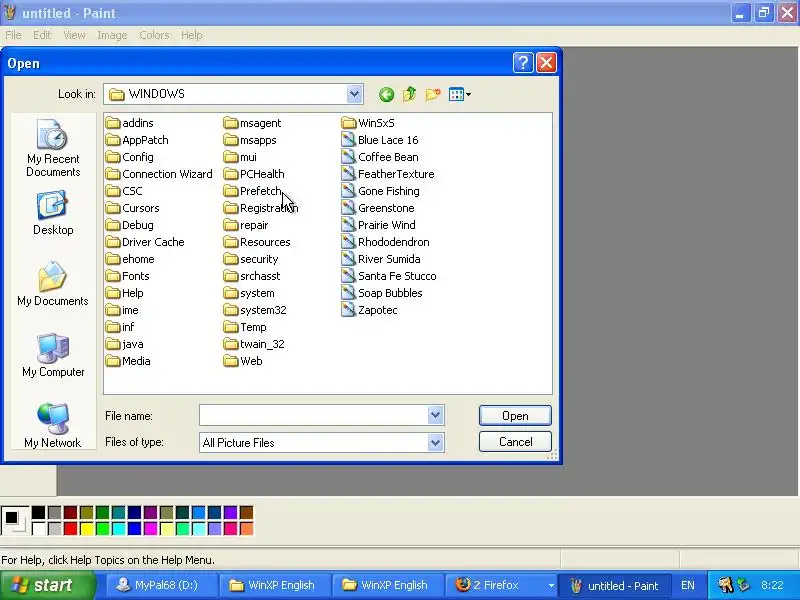The width and height of the screenshot is (800, 600).
Task: Create a new folder in WINDOWS
Action: point(433,94)
